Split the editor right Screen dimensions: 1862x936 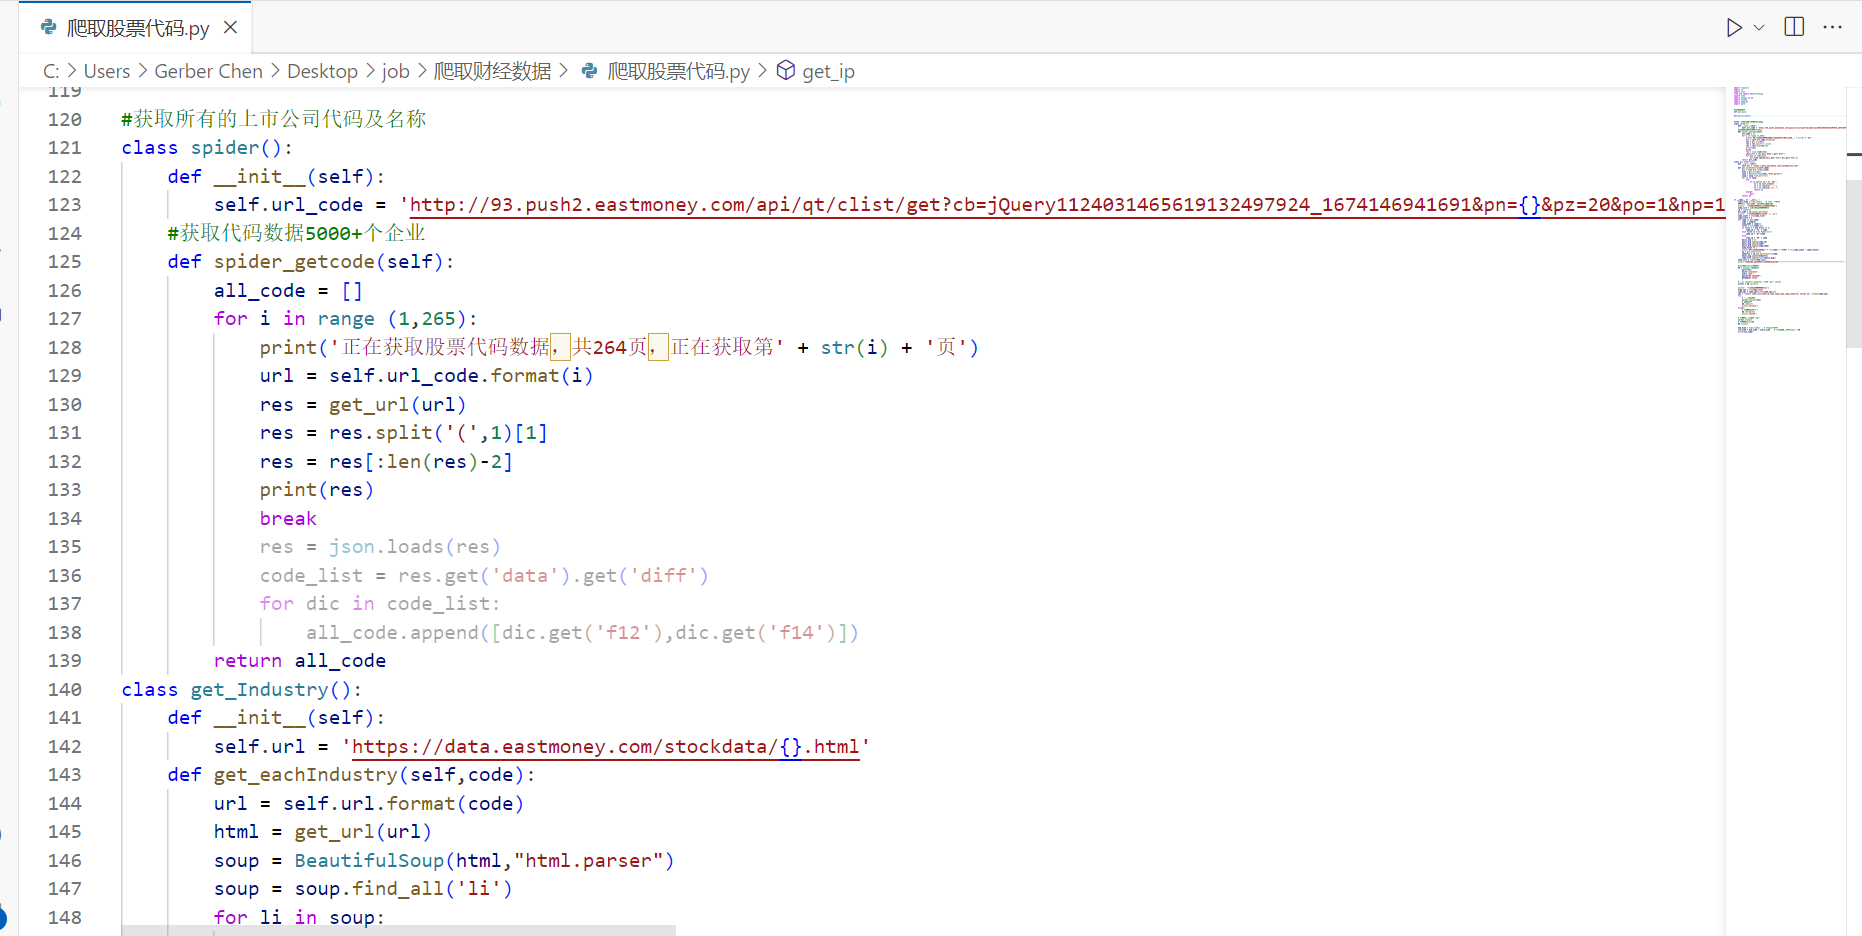pos(1794,27)
